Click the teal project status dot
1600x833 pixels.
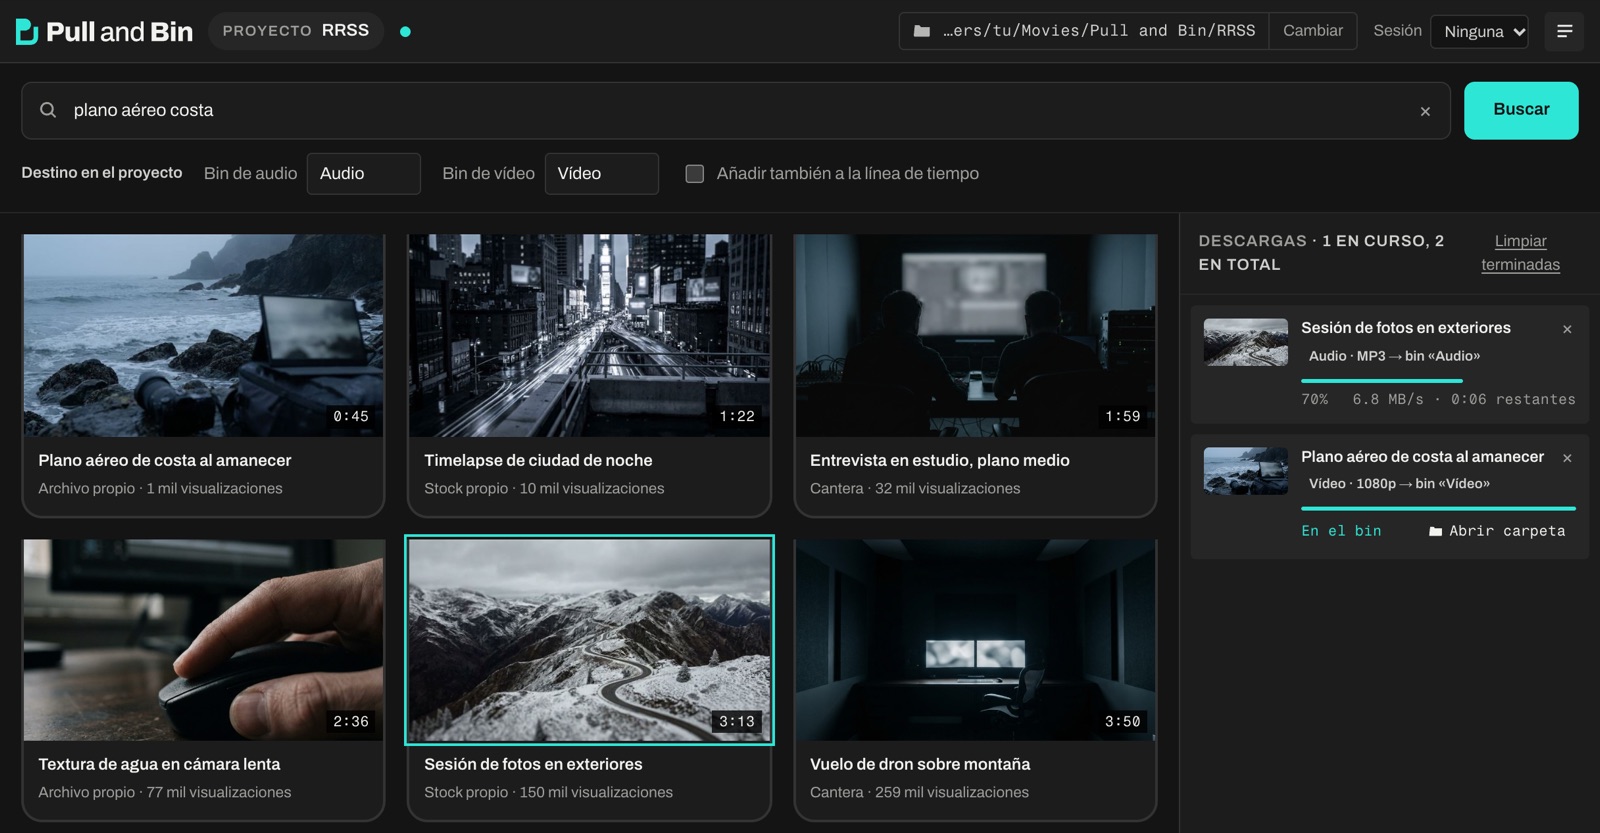(405, 31)
